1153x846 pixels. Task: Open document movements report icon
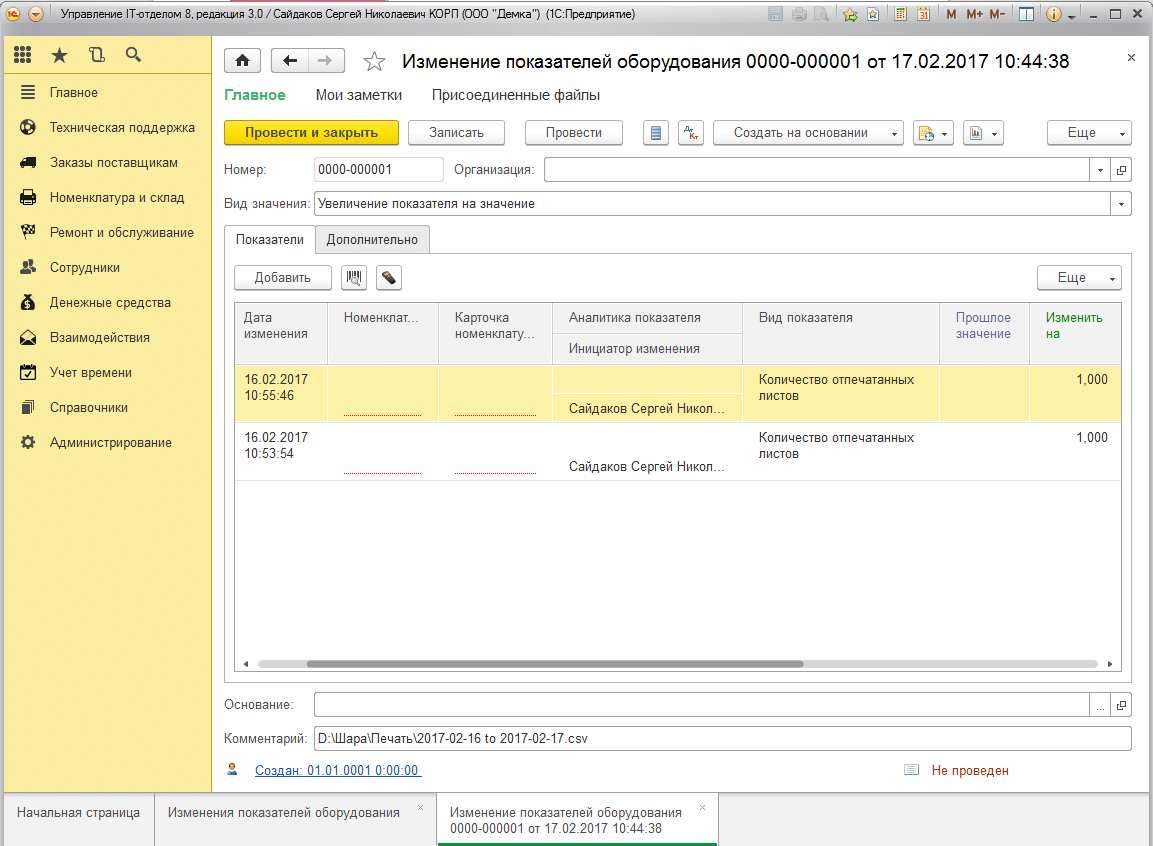[x=655, y=133]
